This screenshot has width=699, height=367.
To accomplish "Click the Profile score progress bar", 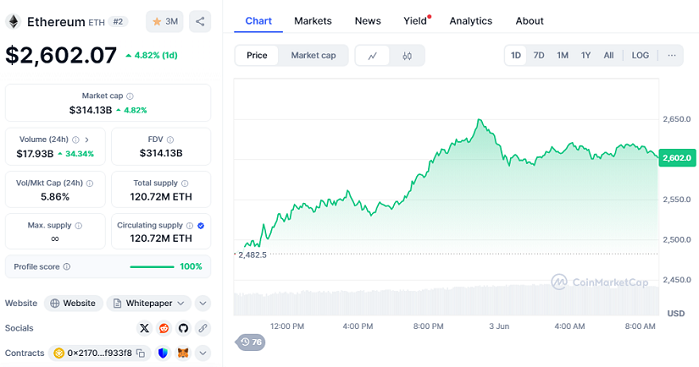I will click(152, 267).
